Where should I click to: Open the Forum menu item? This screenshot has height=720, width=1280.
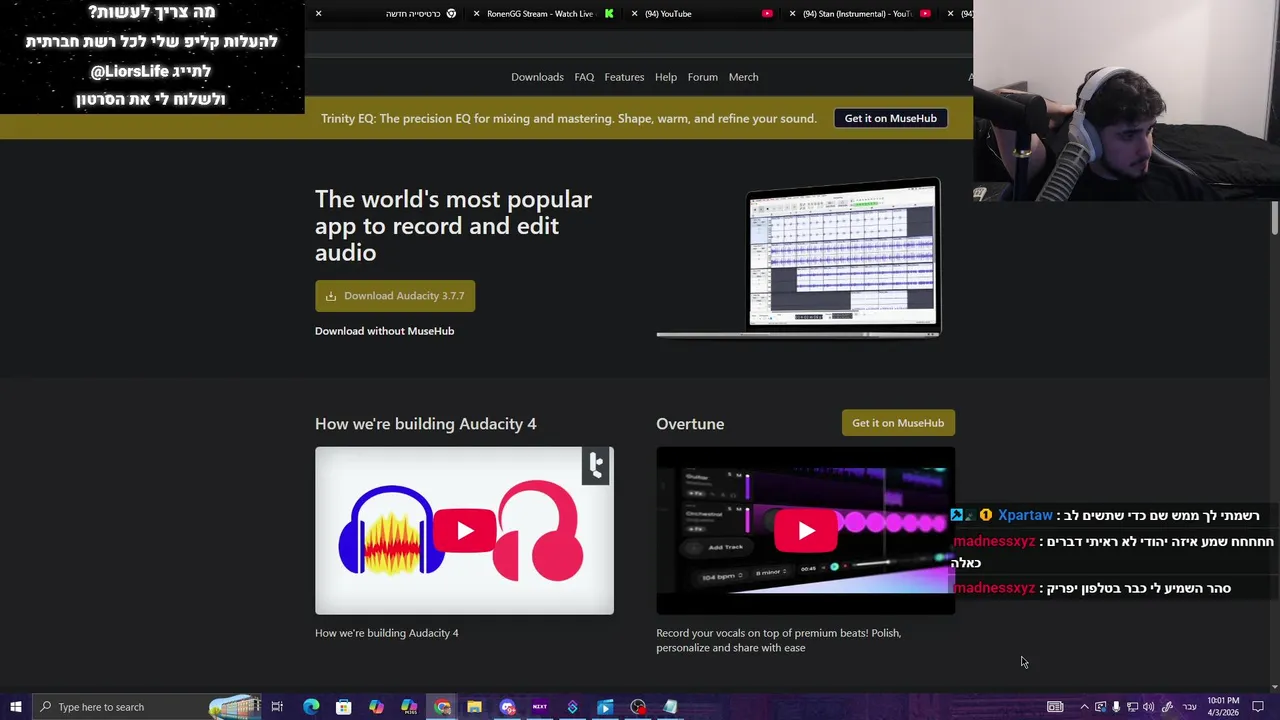click(x=702, y=77)
